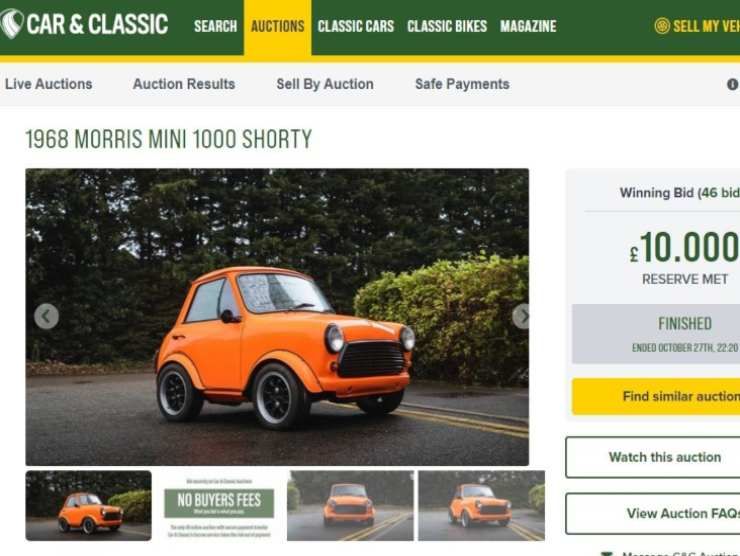The height and width of the screenshot is (556, 740).
Task: Click the Watch this auction button
Action: coord(653,457)
